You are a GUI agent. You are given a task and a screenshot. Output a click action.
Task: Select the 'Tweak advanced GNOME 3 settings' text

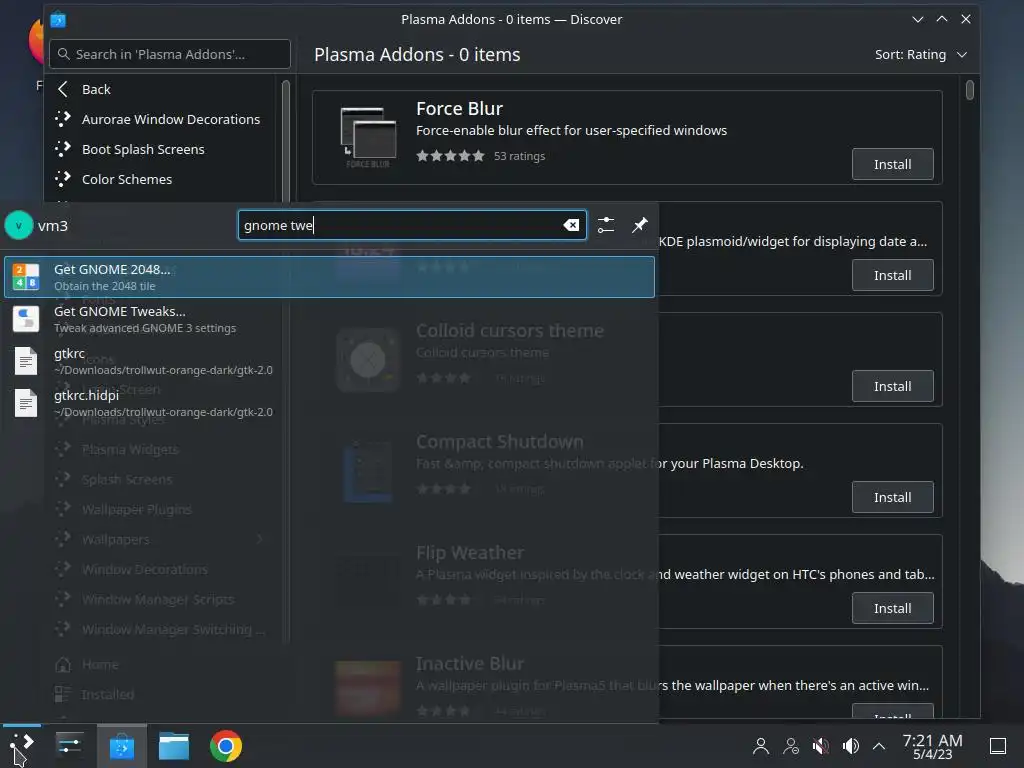(x=145, y=328)
